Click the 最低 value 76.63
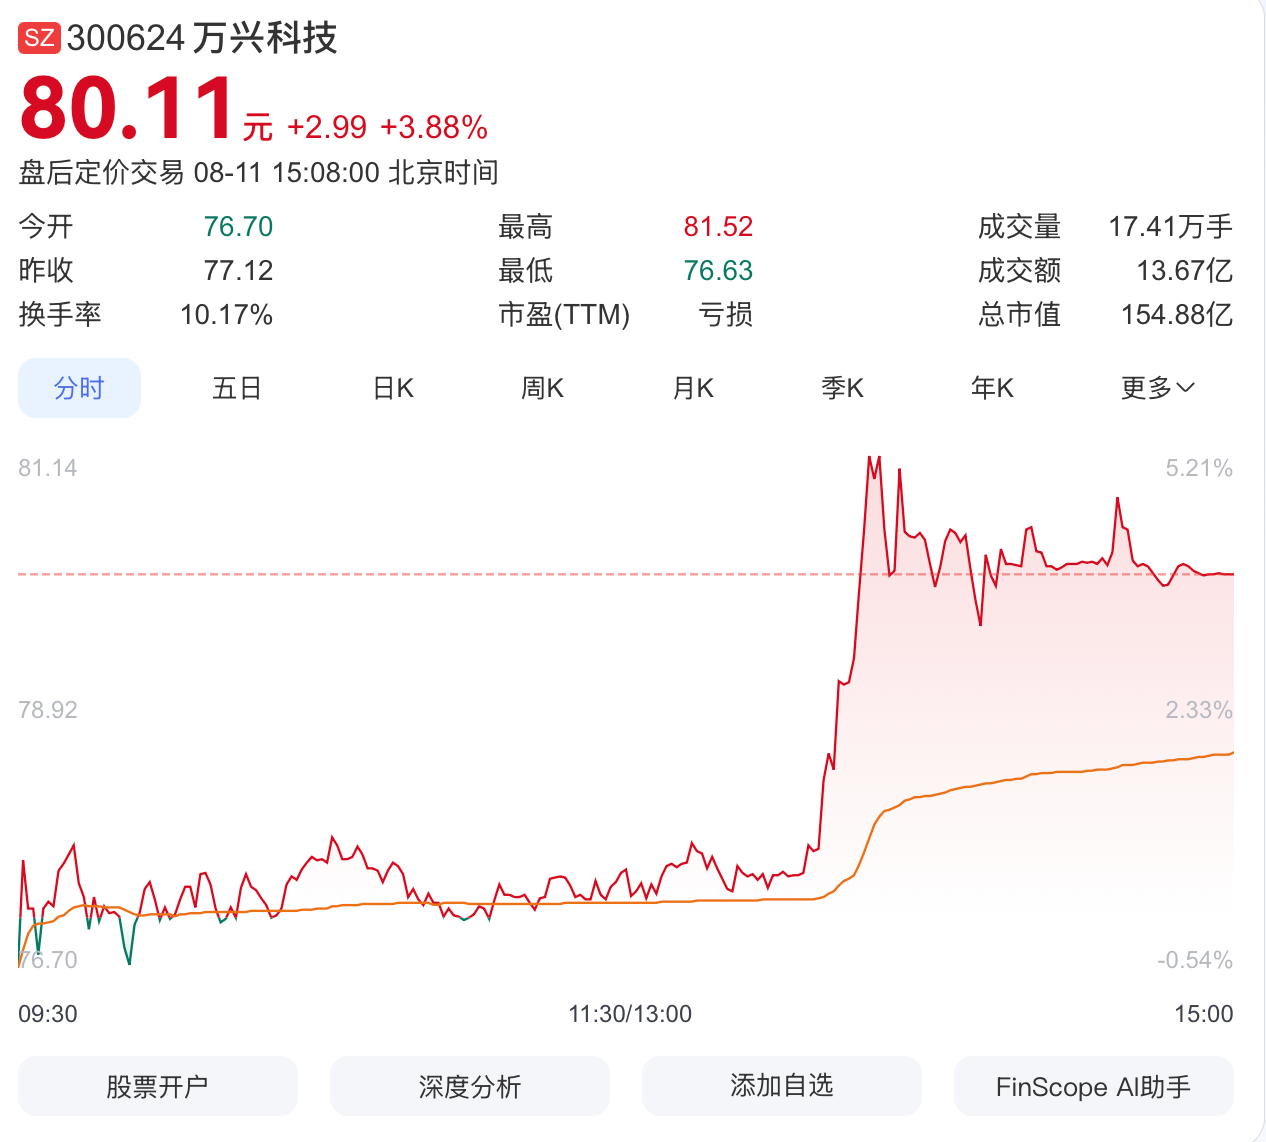 tap(718, 271)
